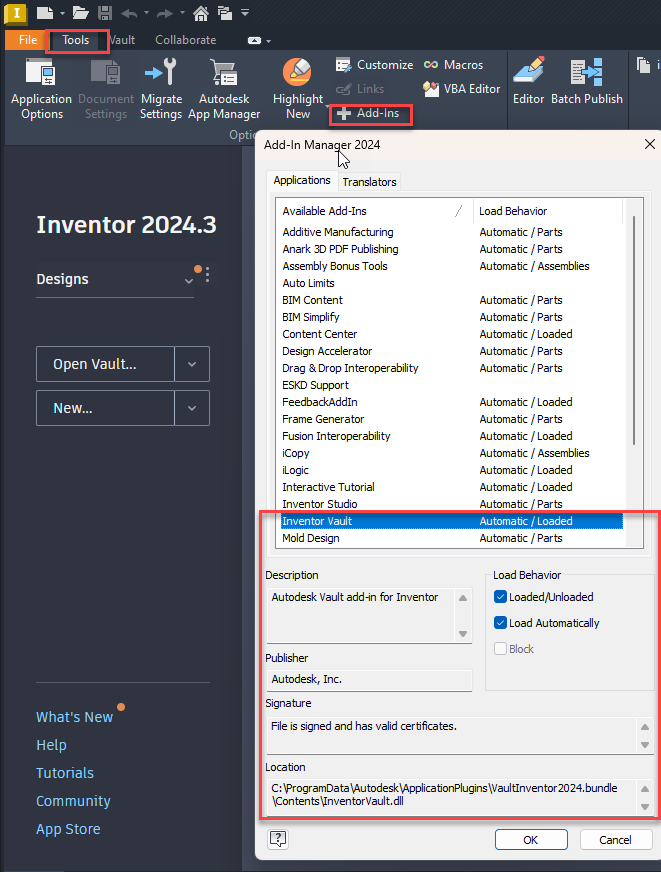
Task: Click the help question mark icon in dialog
Action: (278, 839)
